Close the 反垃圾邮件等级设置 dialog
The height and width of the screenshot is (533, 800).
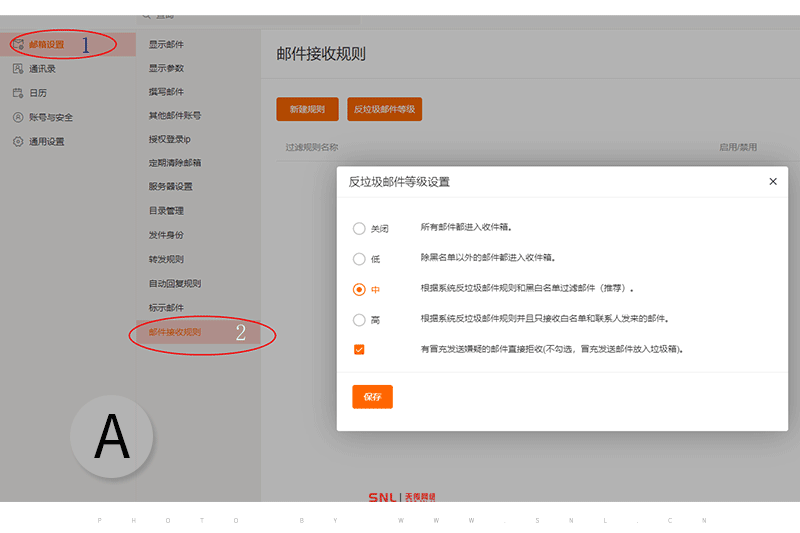pos(772,182)
